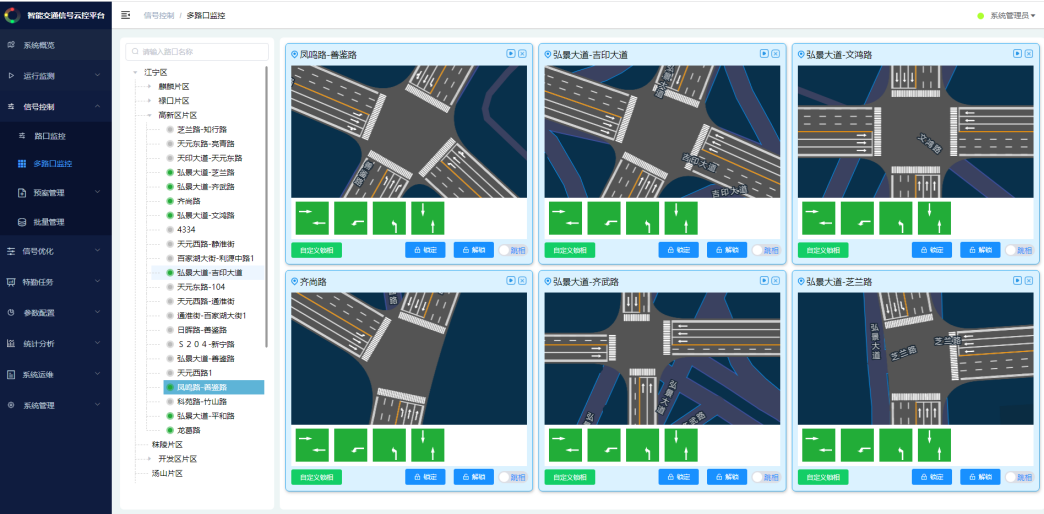Image resolution: width=1044 pixels, height=514 pixels.
Task: Collapse the 高新区片区 tree node
Action: [148, 115]
